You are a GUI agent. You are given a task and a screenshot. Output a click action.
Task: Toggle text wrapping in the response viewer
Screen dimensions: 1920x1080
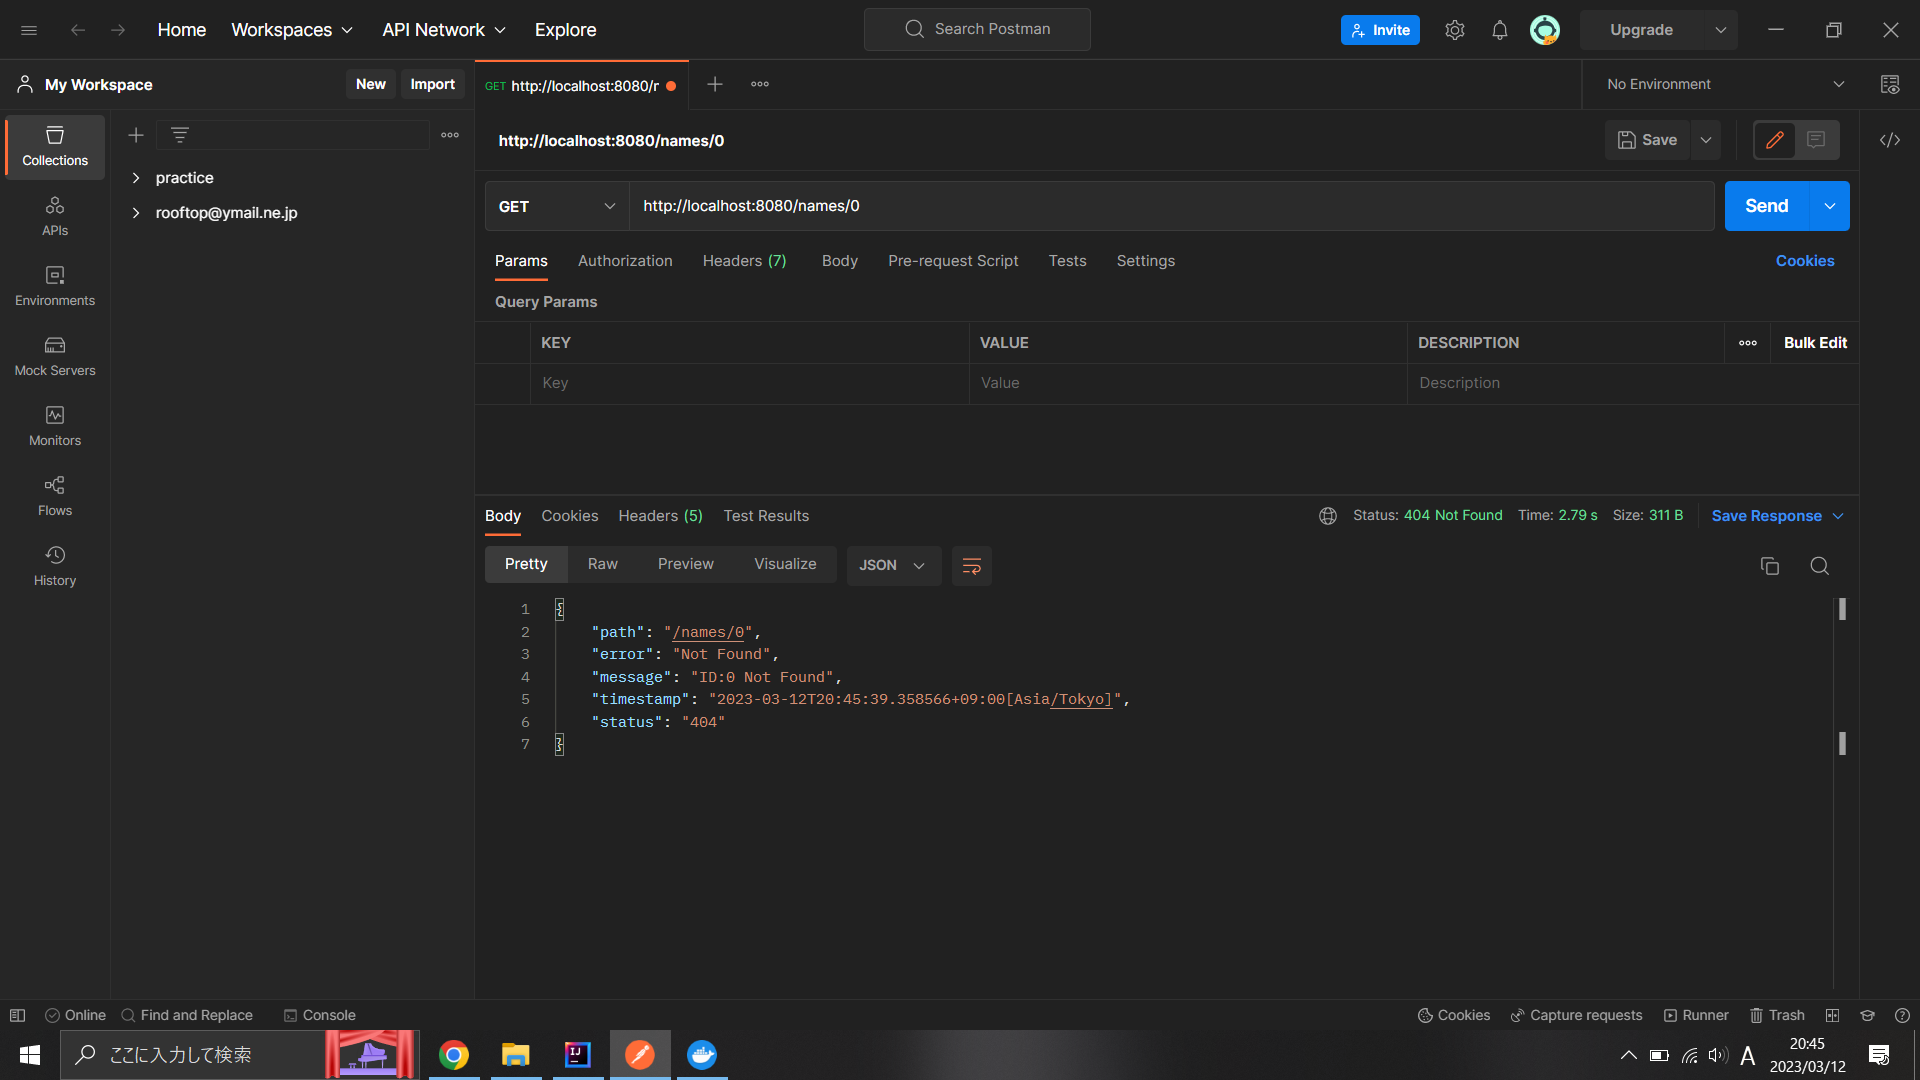click(971, 565)
